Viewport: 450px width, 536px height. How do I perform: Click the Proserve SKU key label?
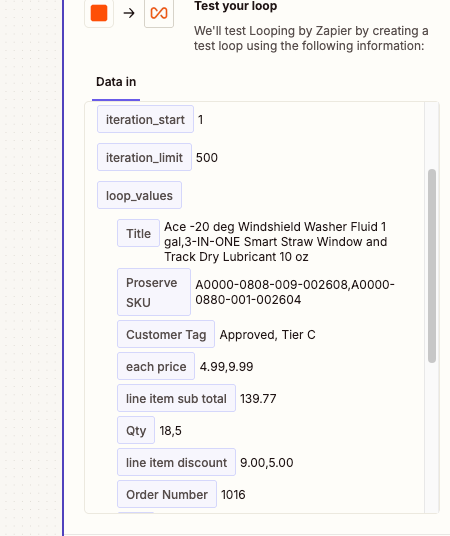[x=154, y=292]
